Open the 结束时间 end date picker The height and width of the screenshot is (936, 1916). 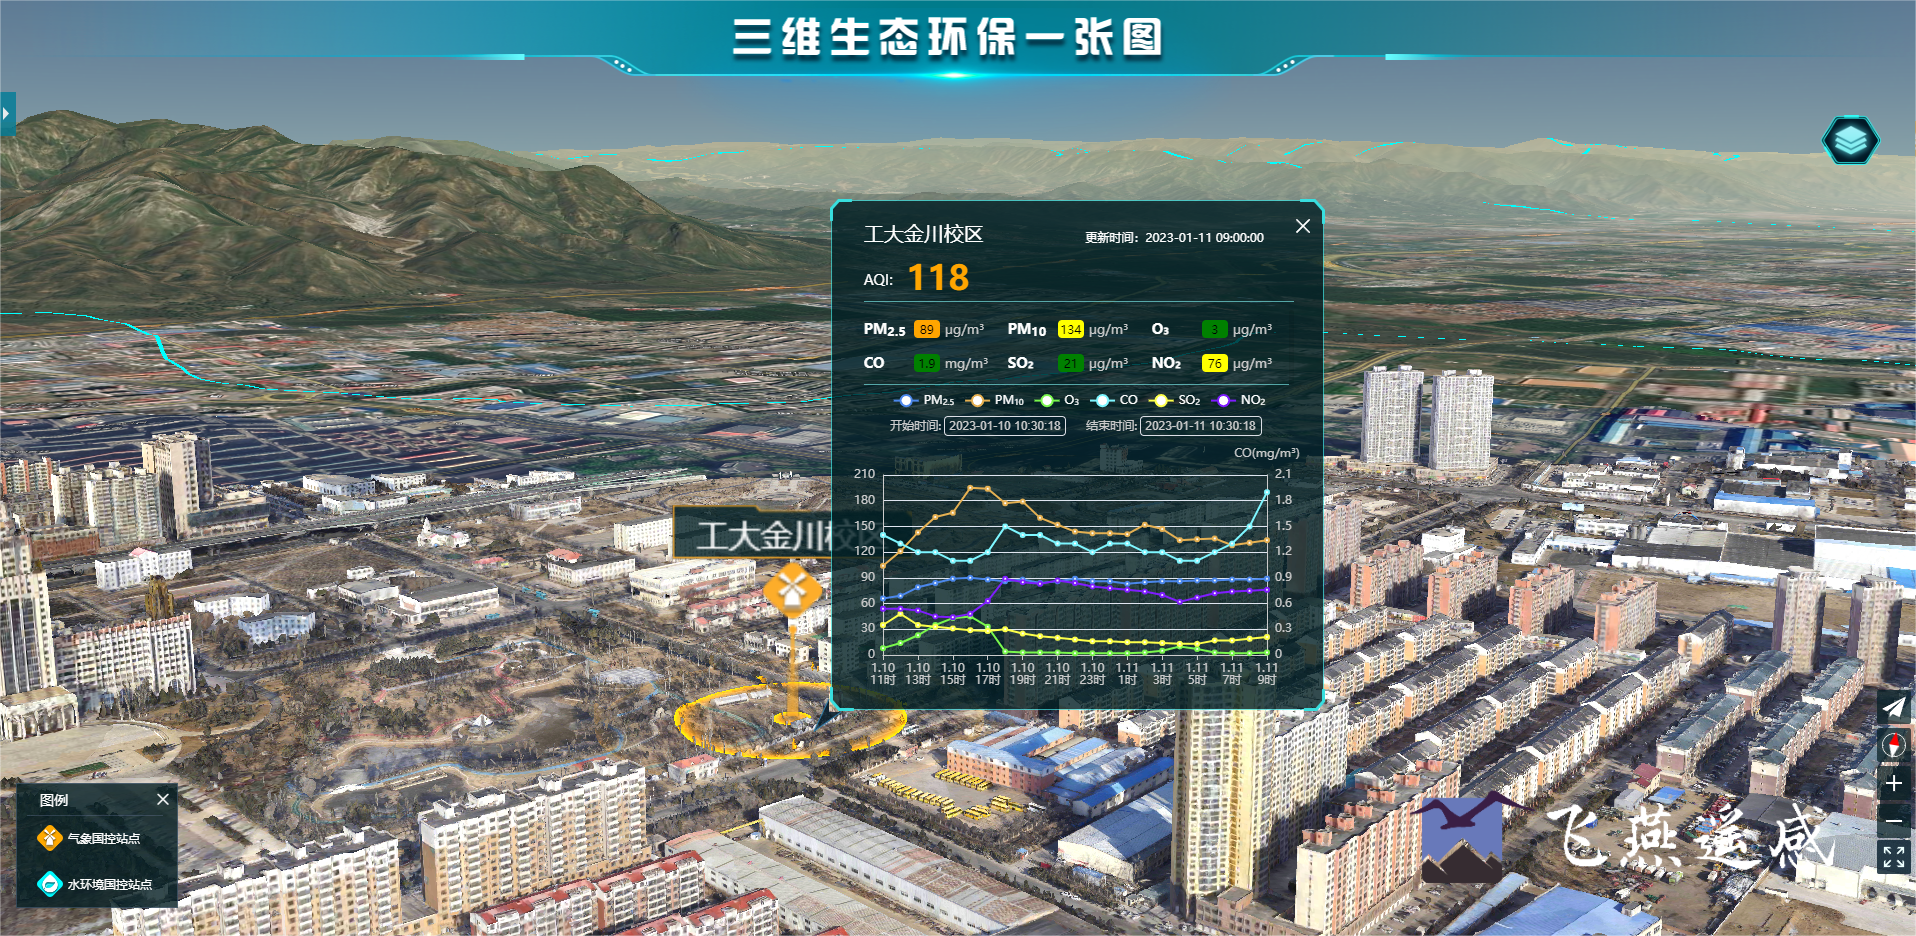tap(1200, 425)
